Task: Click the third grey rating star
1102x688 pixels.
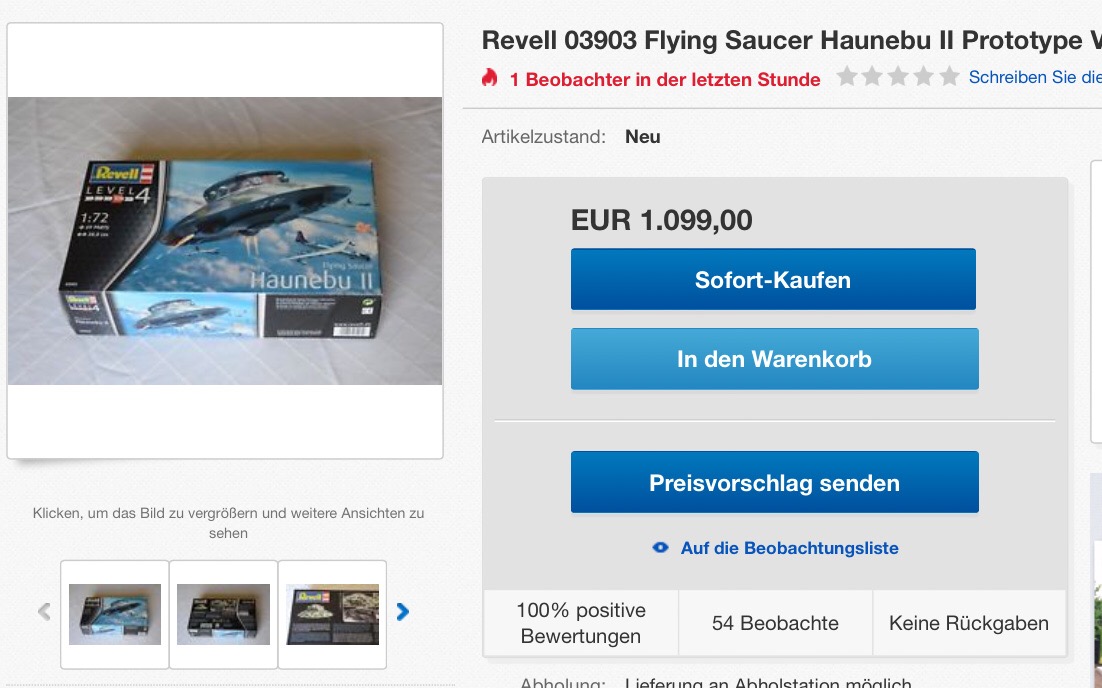Action: 898,76
